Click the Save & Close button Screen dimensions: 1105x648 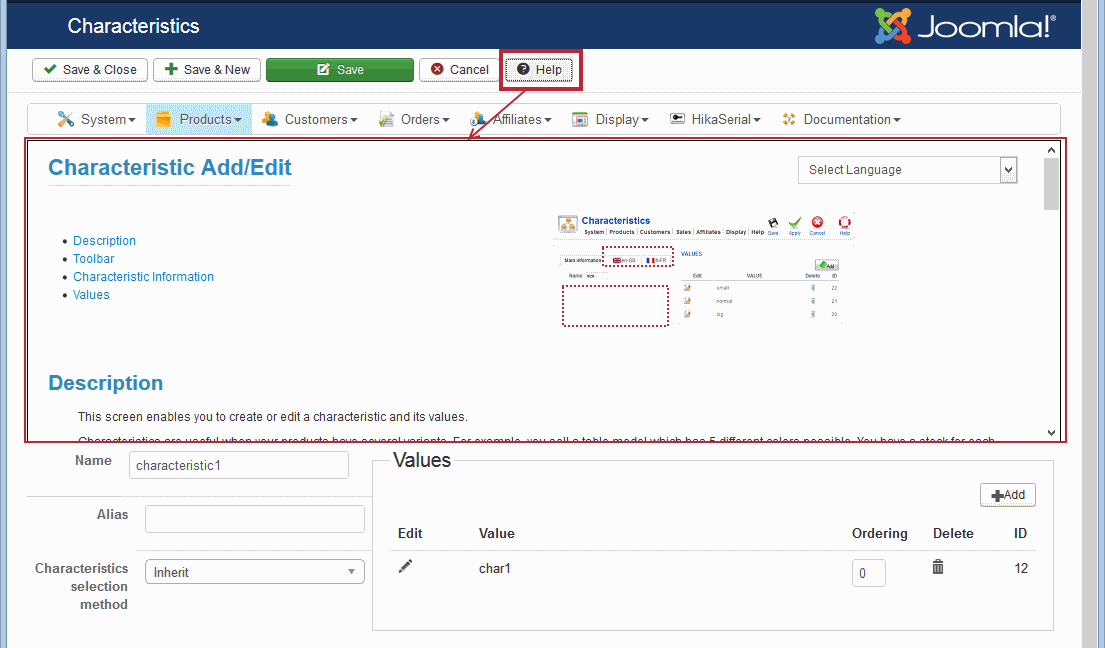(89, 70)
